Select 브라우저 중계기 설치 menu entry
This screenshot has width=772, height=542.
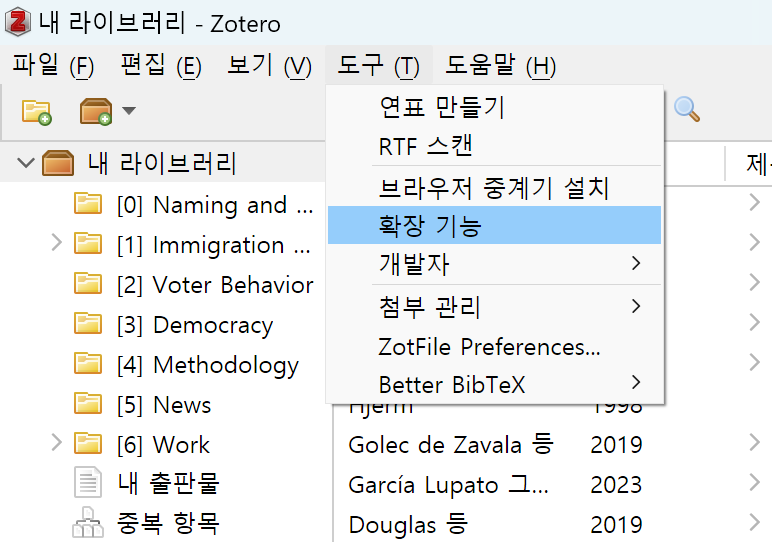point(494,188)
